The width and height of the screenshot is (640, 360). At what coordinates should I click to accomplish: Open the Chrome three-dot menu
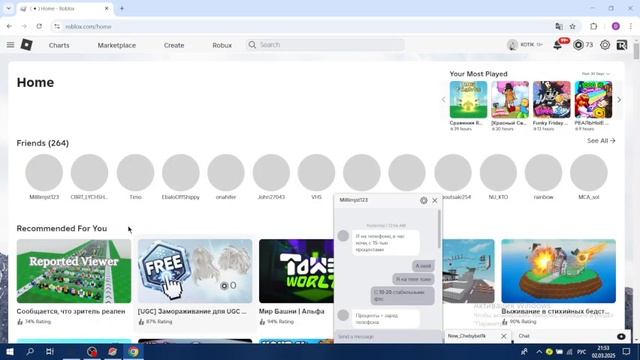point(631,26)
